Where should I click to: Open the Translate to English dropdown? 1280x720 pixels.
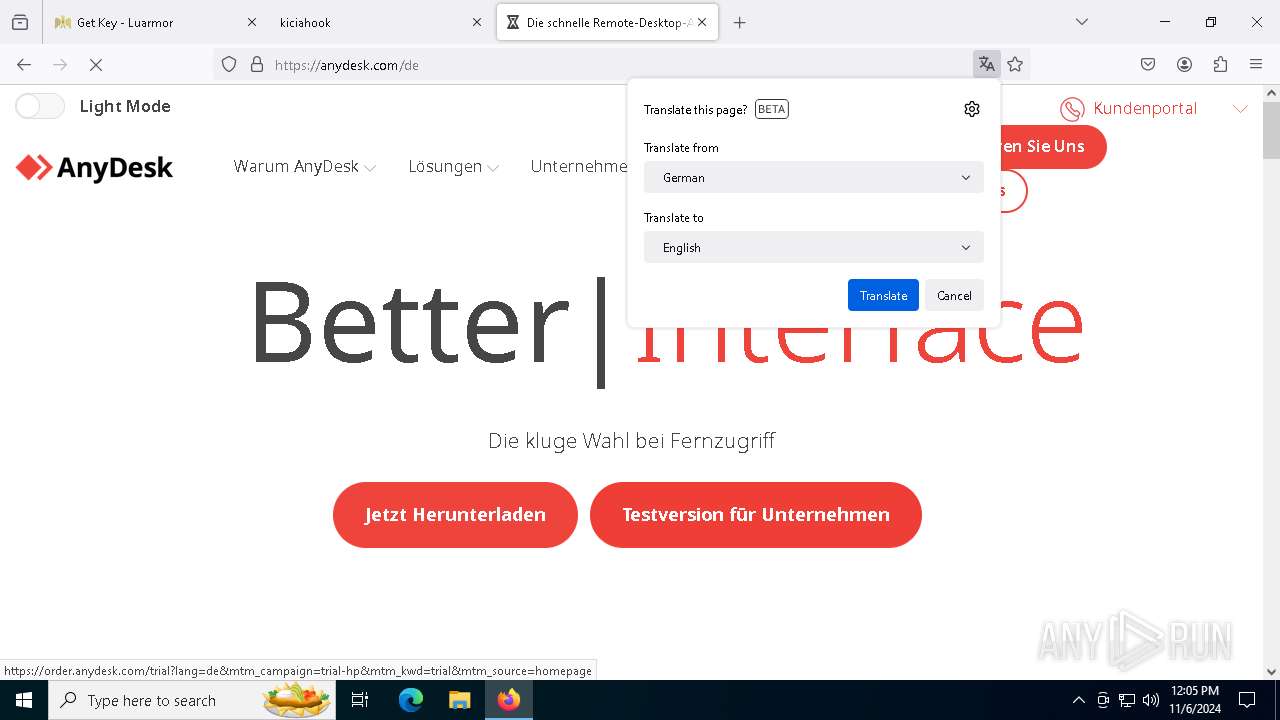pos(814,247)
